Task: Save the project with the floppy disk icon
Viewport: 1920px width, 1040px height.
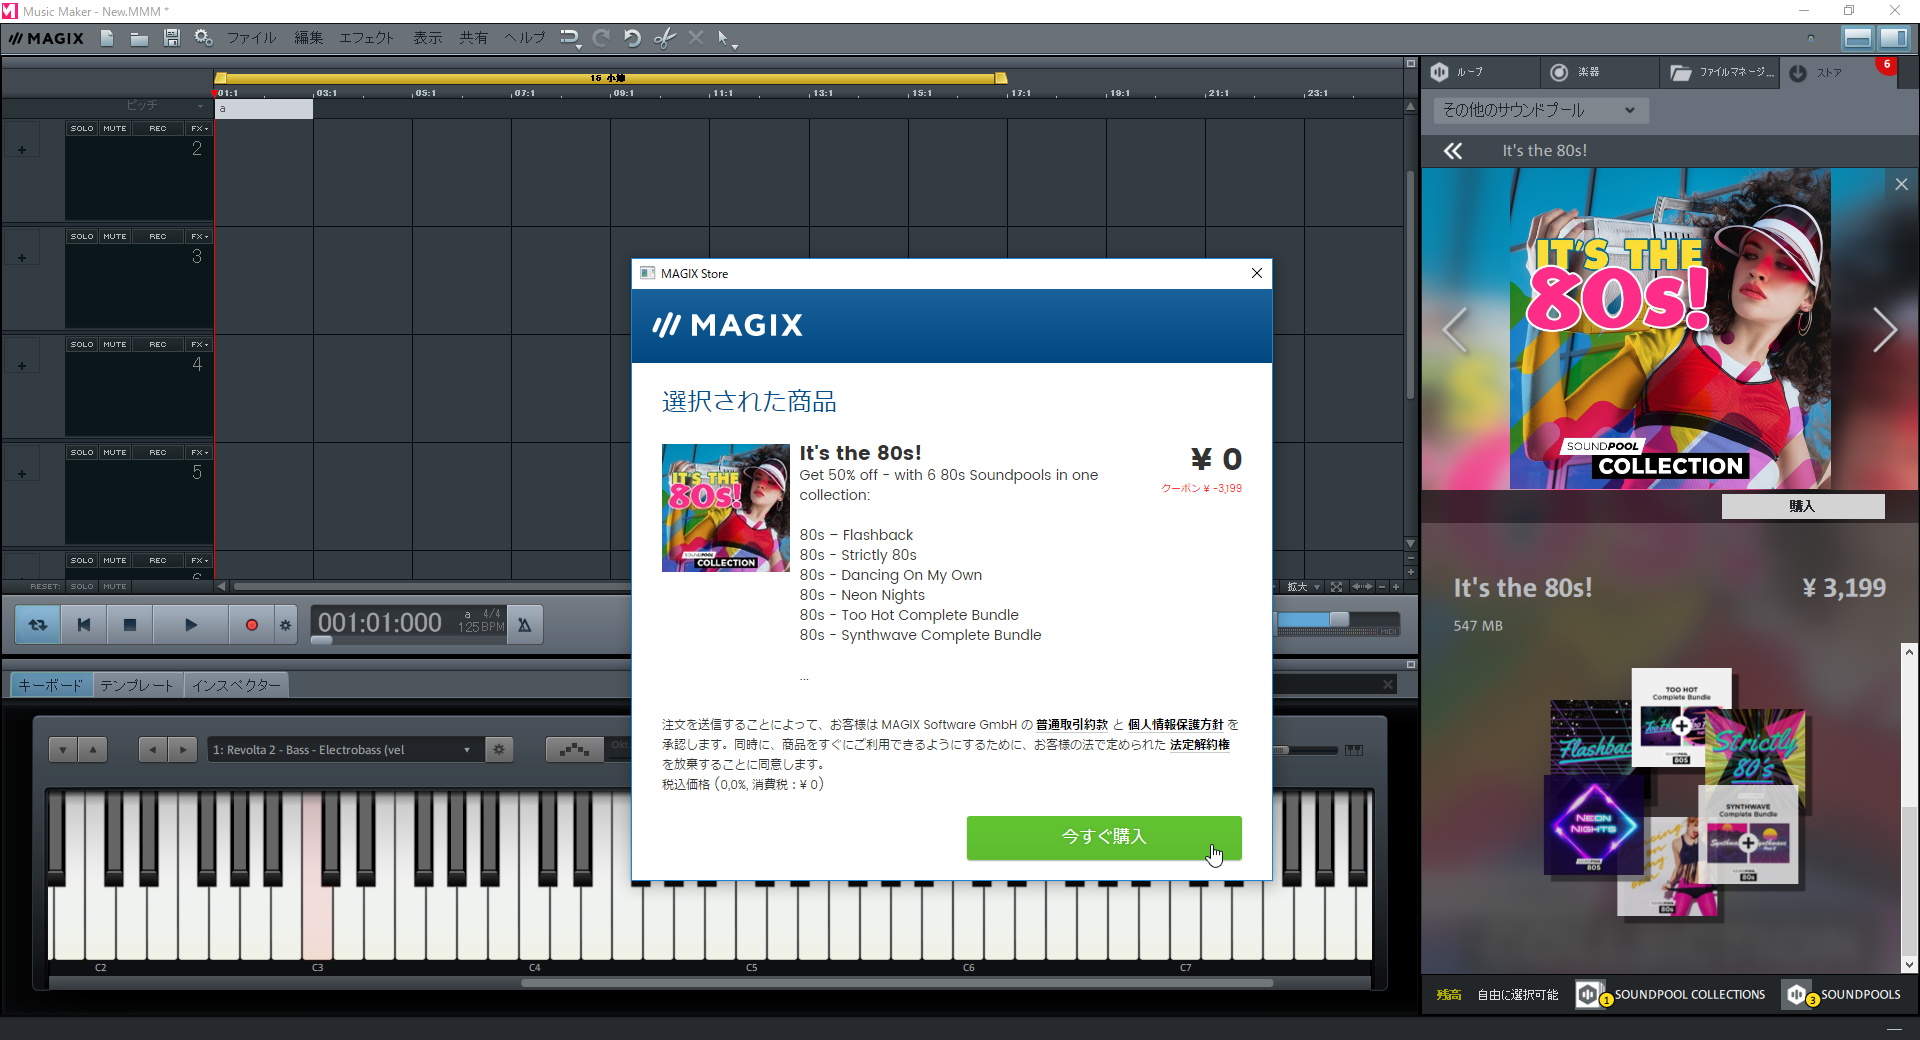Action: 171,38
